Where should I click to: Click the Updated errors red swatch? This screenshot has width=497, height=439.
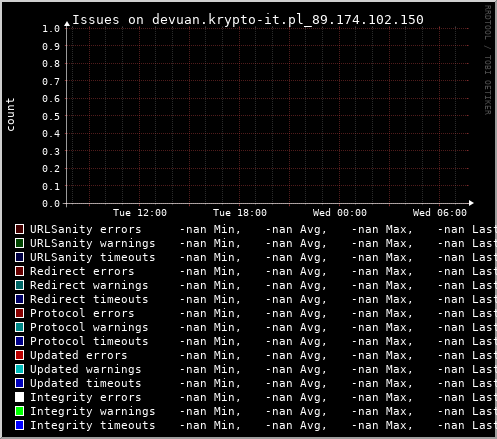tap(19, 355)
